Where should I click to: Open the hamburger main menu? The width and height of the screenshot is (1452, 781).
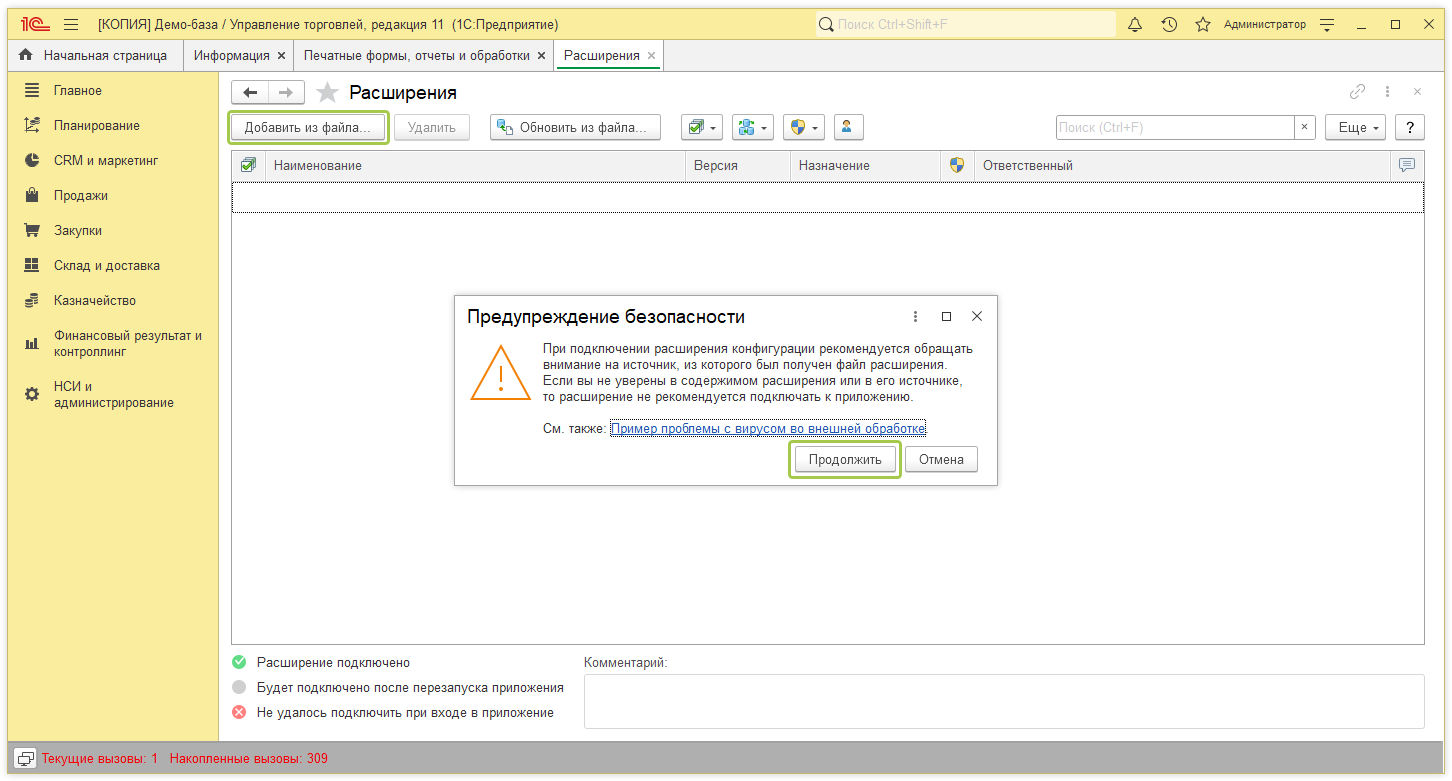point(71,25)
